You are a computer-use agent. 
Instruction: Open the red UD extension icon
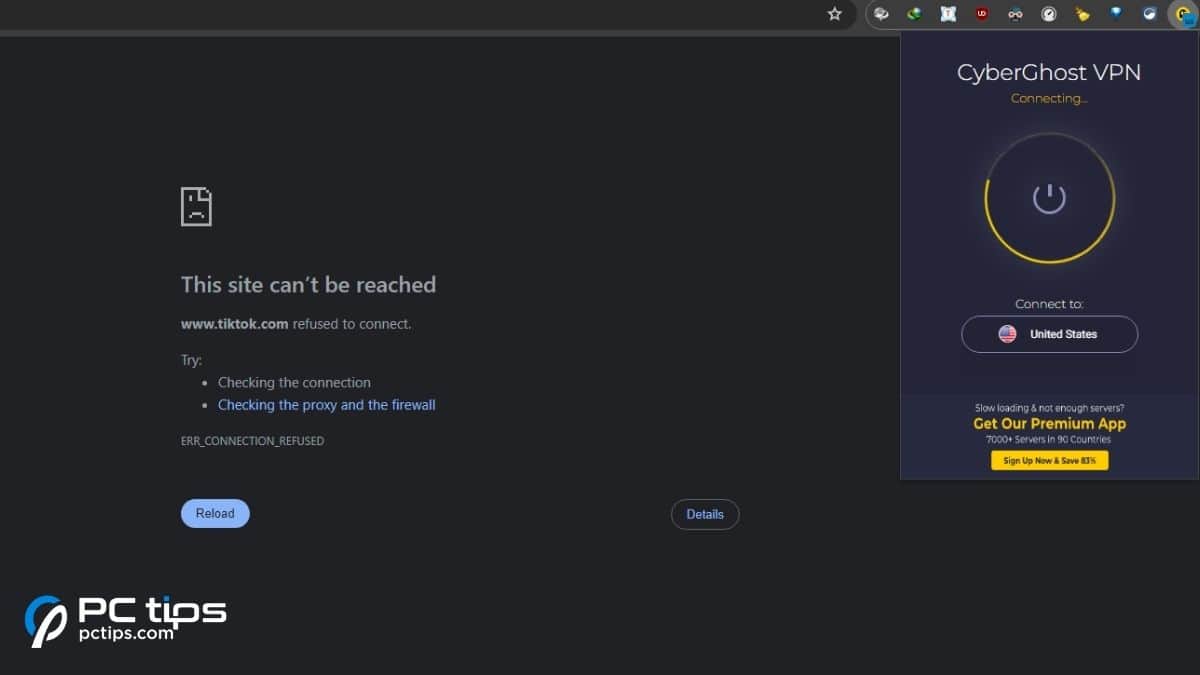[x=981, y=14]
